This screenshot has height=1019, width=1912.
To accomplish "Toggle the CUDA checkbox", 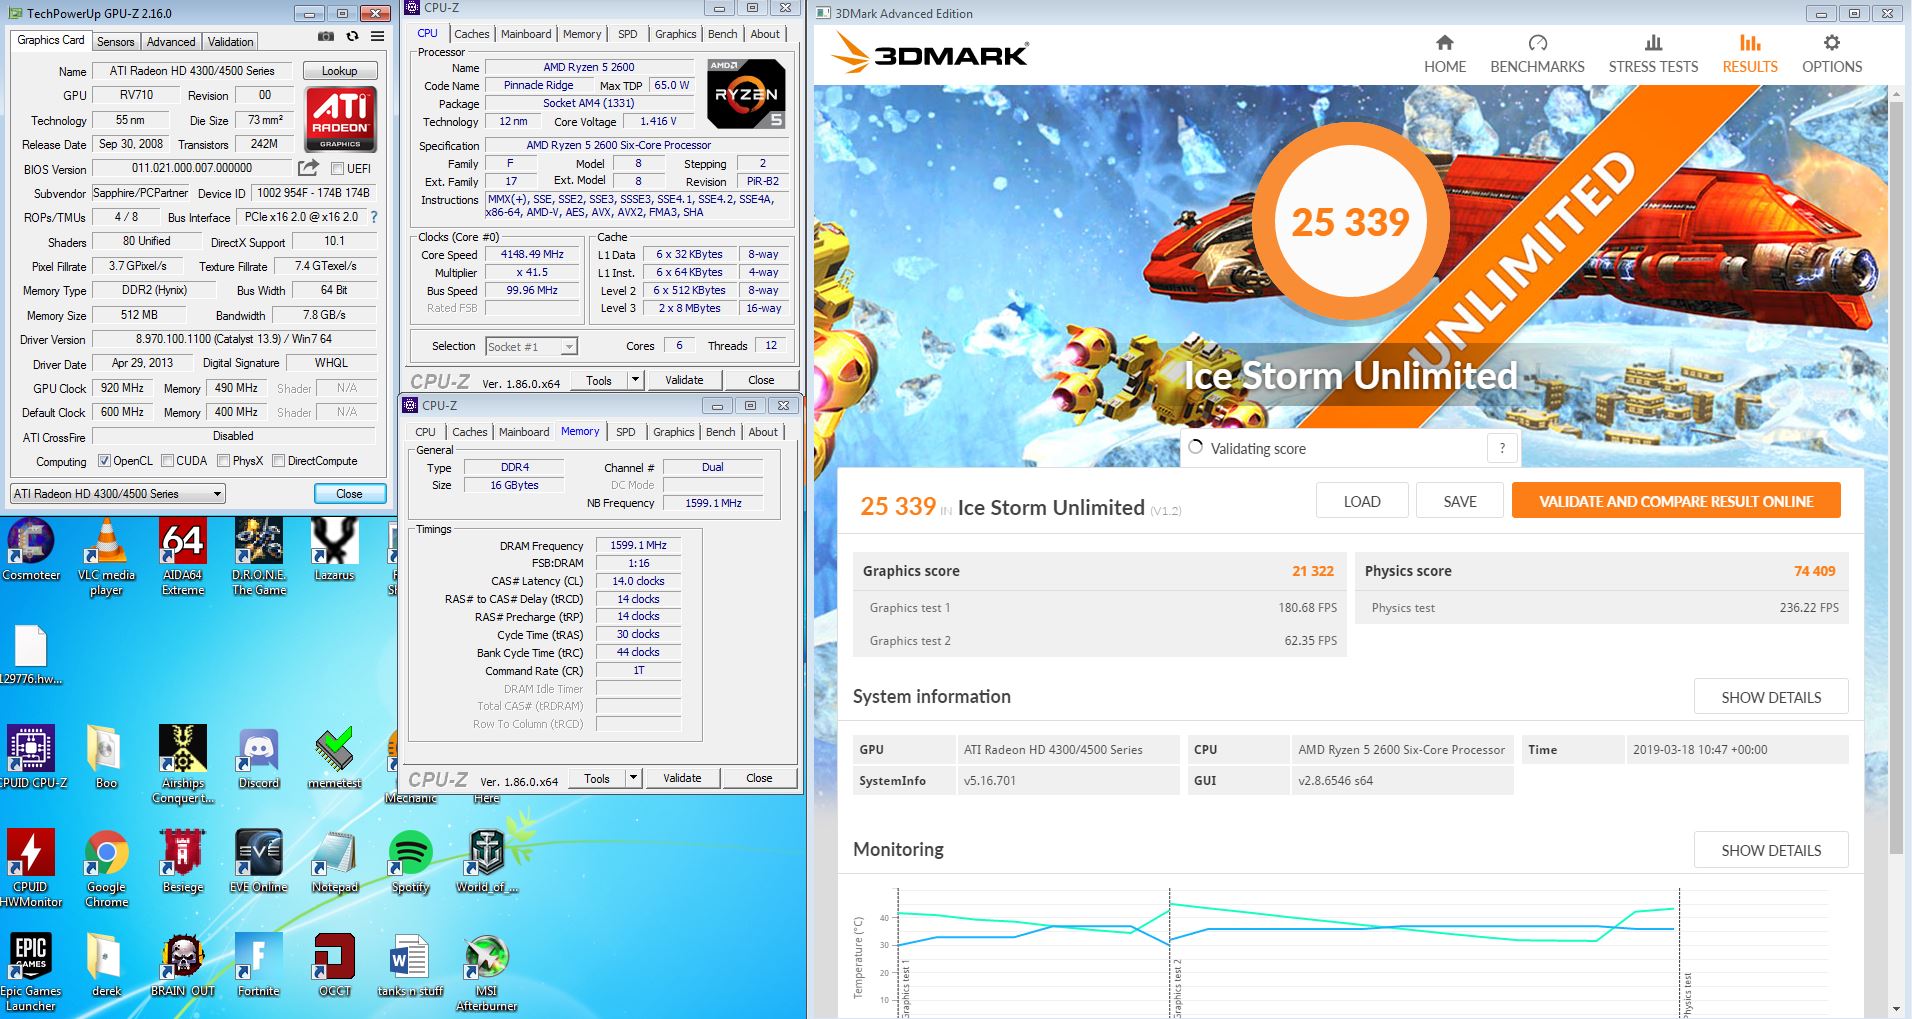I will (166, 461).
